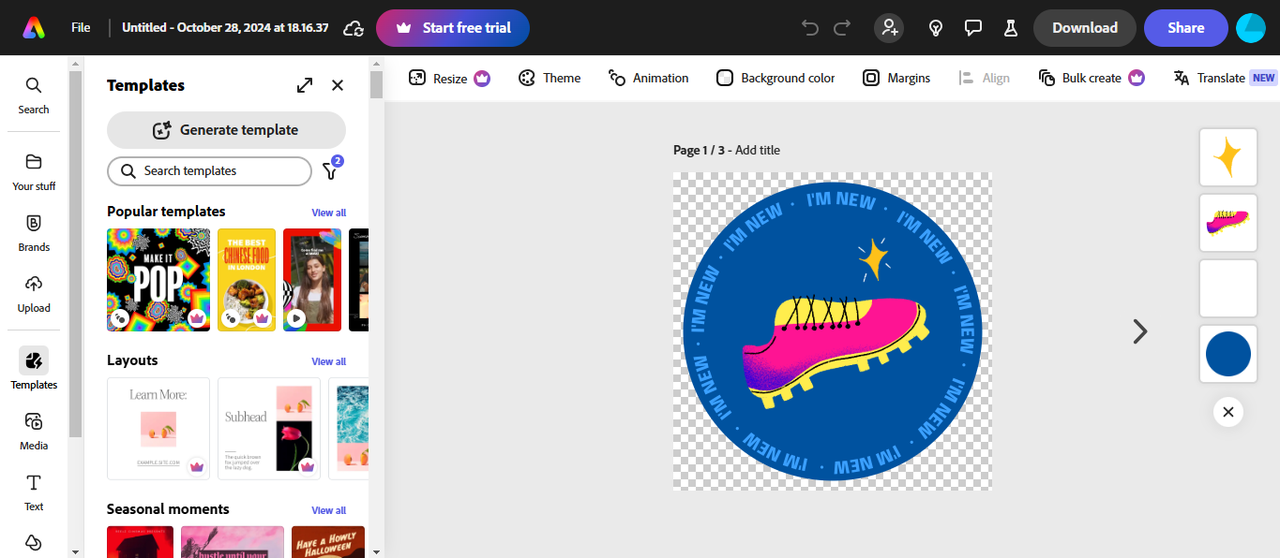Screen dimensions: 1280x558
Task: Click the Adobe Express home logo
Action: [x=34, y=28]
